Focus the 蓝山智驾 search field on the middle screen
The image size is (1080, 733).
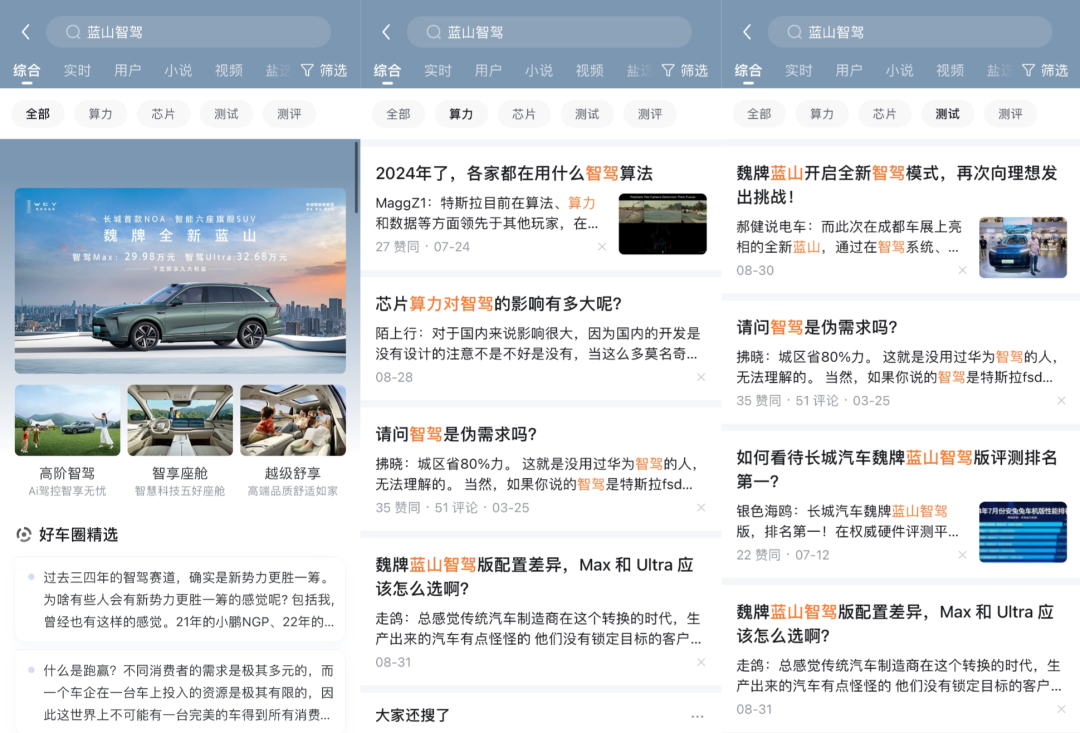coord(549,32)
